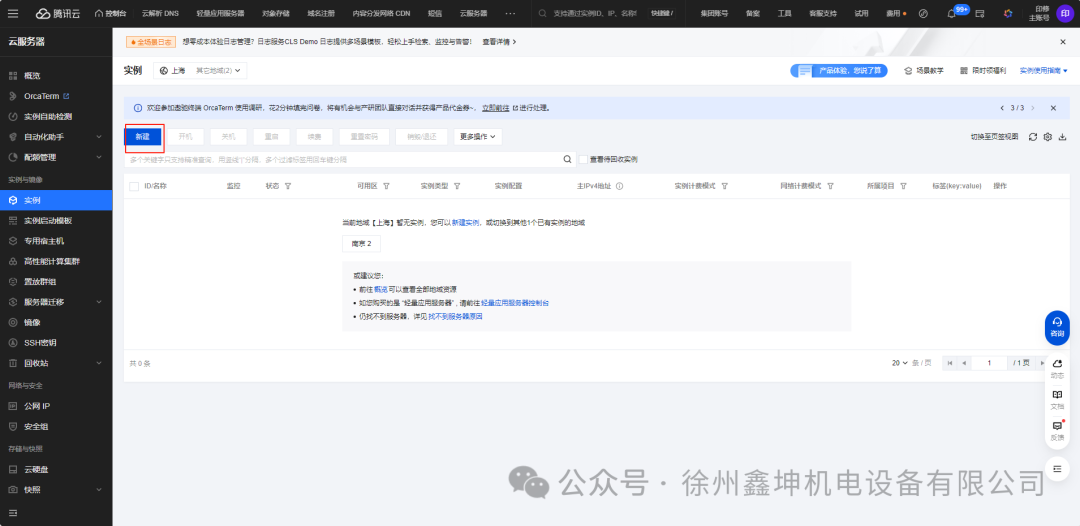
Task: Click the floating list toggle icon
Action: pyautogui.click(x=1057, y=469)
